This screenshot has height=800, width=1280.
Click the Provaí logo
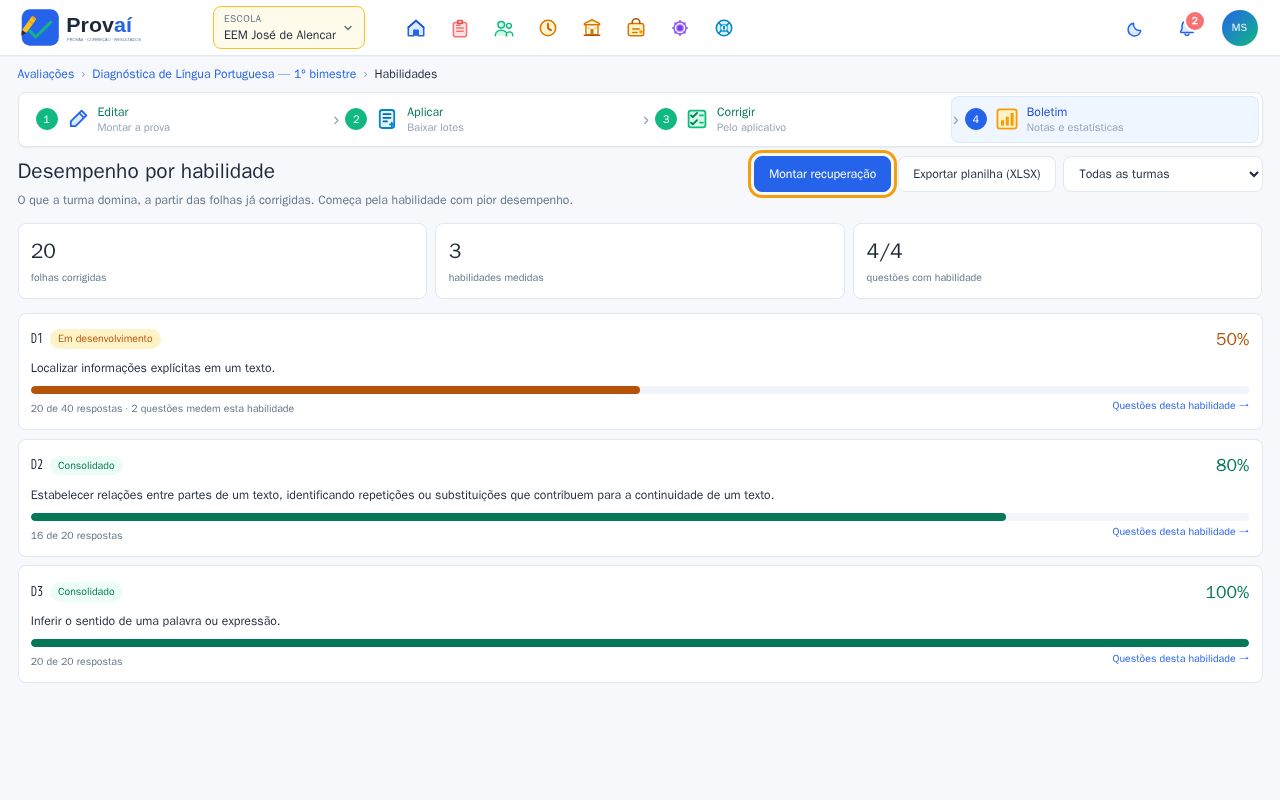click(x=81, y=28)
